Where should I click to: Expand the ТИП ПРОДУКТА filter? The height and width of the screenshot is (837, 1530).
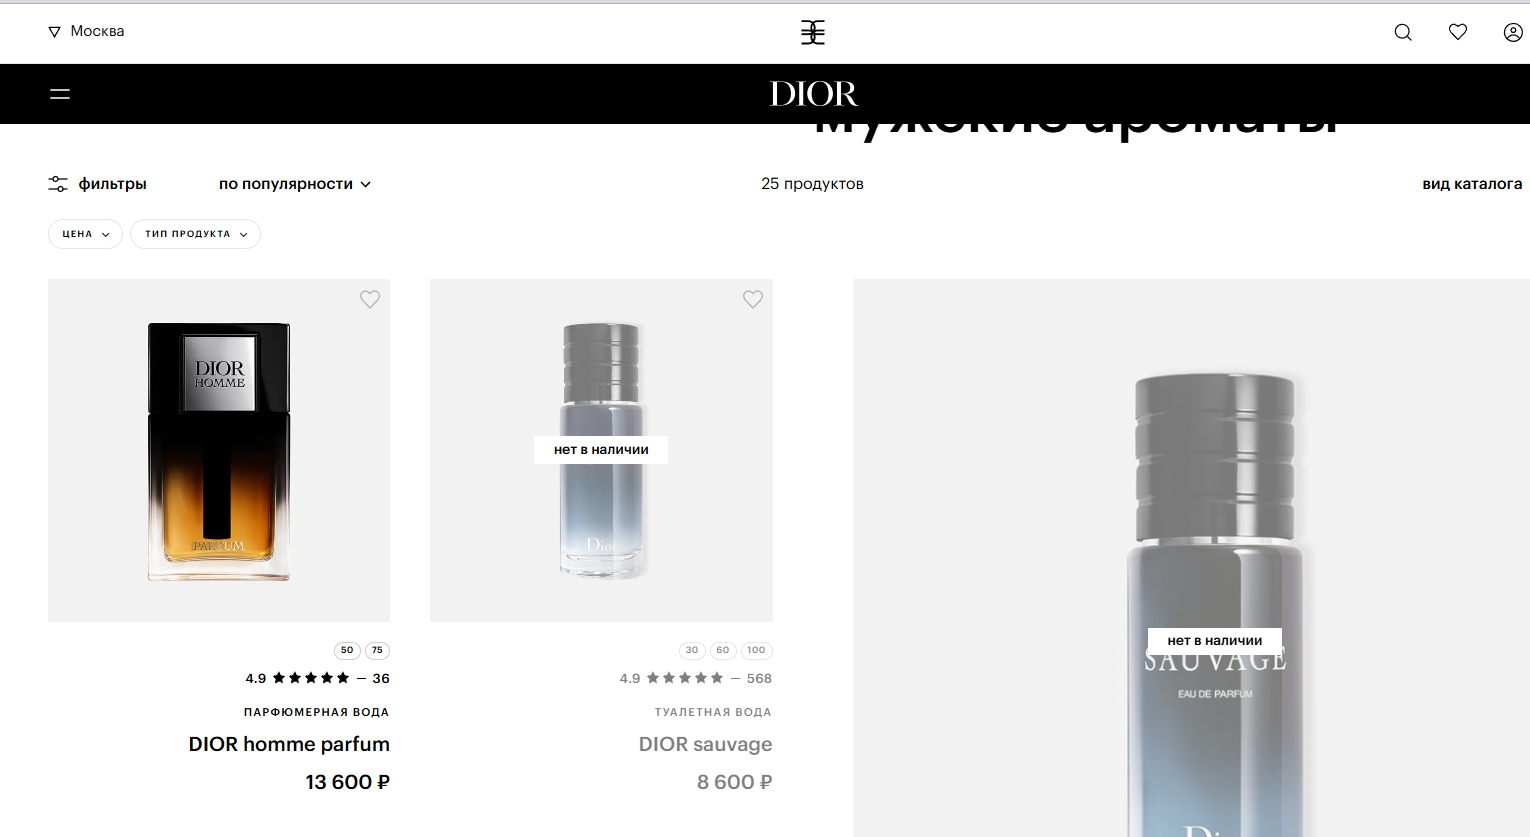point(195,234)
